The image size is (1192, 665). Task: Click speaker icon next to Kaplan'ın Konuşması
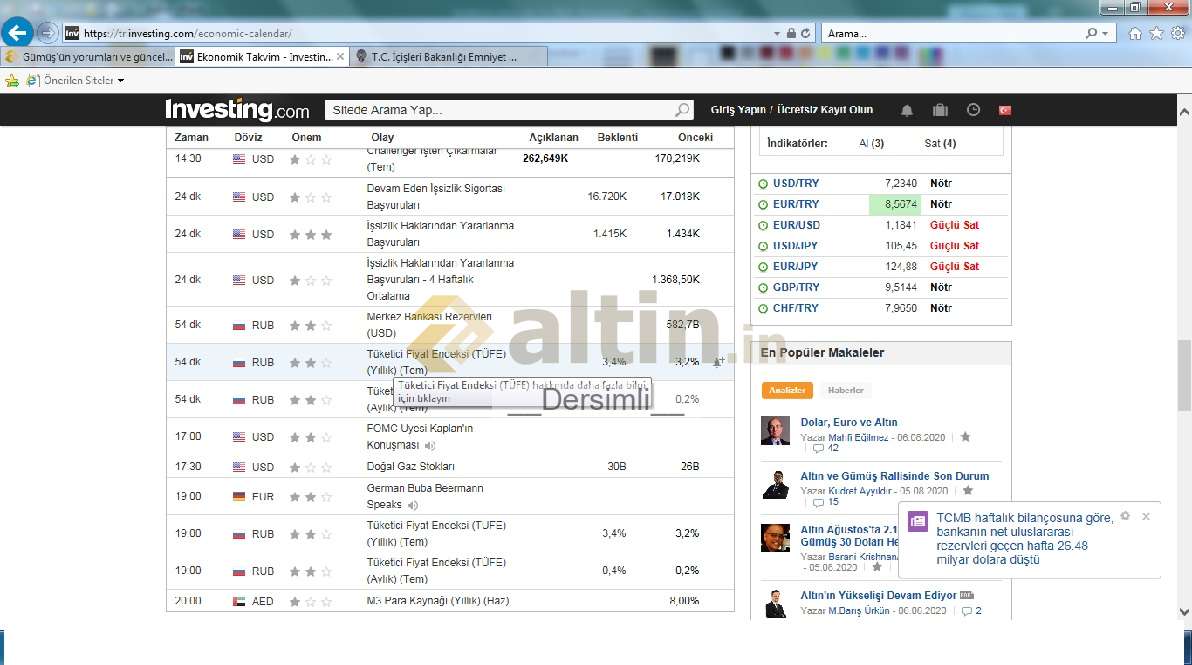tap(430, 445)
